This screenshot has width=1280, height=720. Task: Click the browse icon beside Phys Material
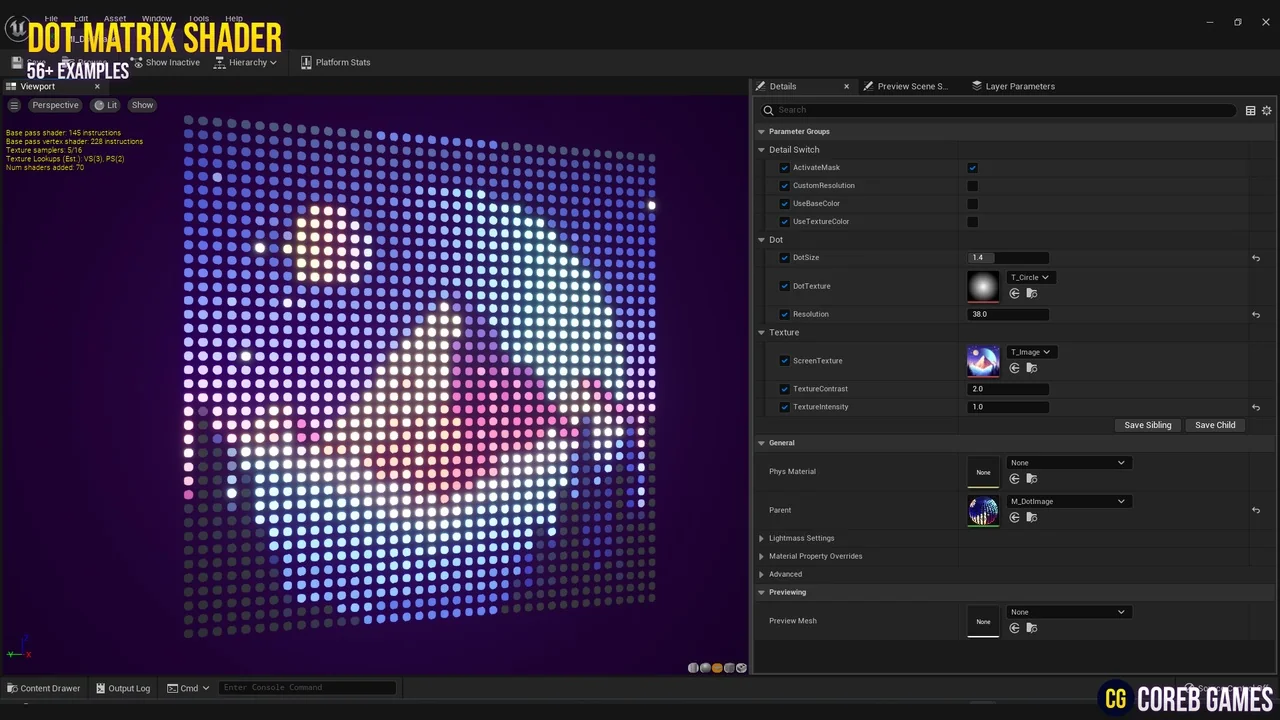pyautogui.click(x=1031, y=478)
